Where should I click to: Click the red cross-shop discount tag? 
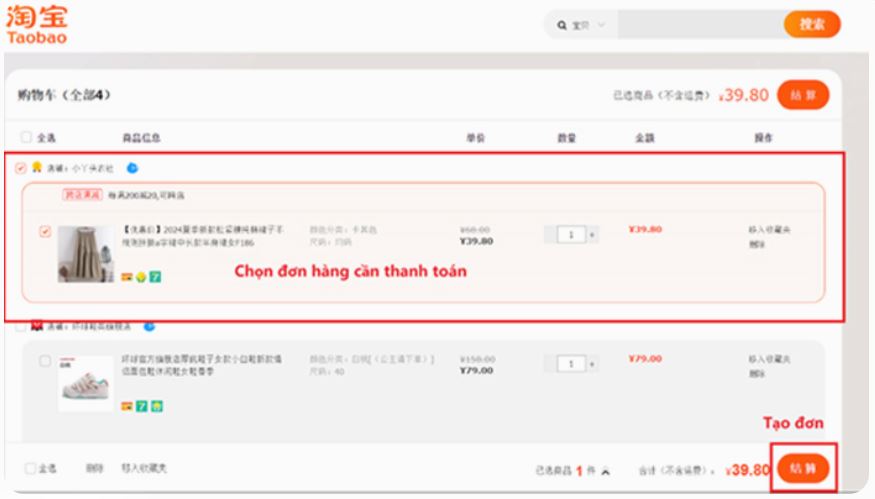point(82,195)
